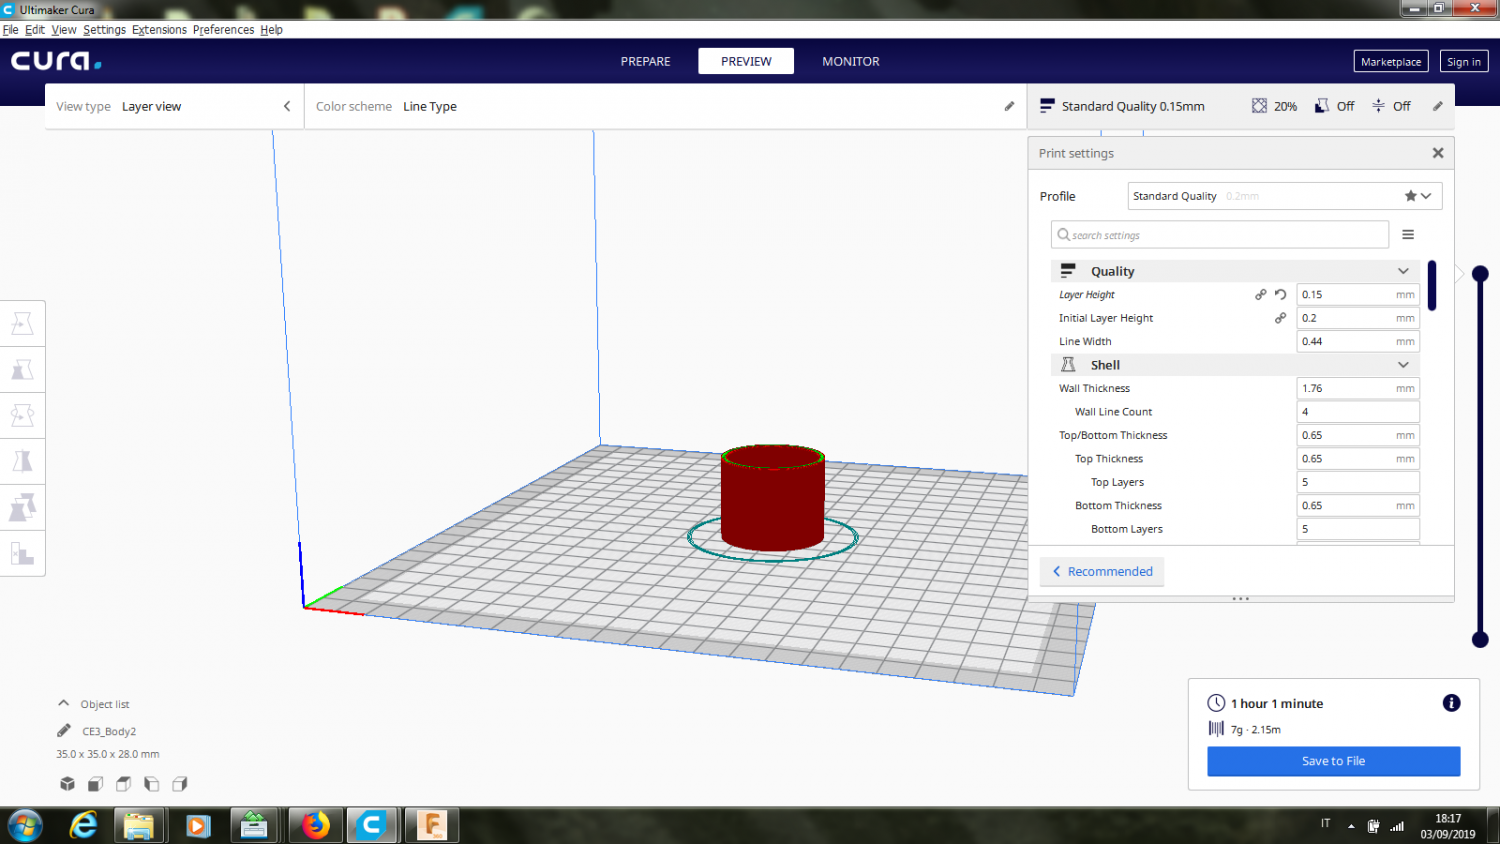The image size is (1500, 844).
Task: Collapse the Shell settings section
Action: coord(1403,365)
